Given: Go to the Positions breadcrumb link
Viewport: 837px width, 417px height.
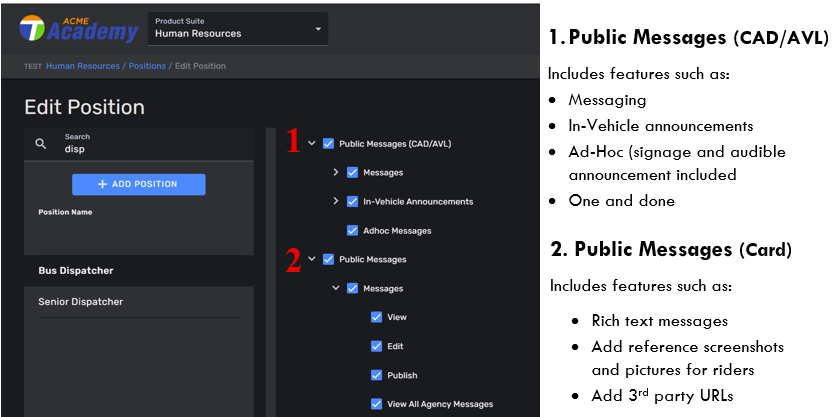Looking at the screenshot, I should (148, 66).
